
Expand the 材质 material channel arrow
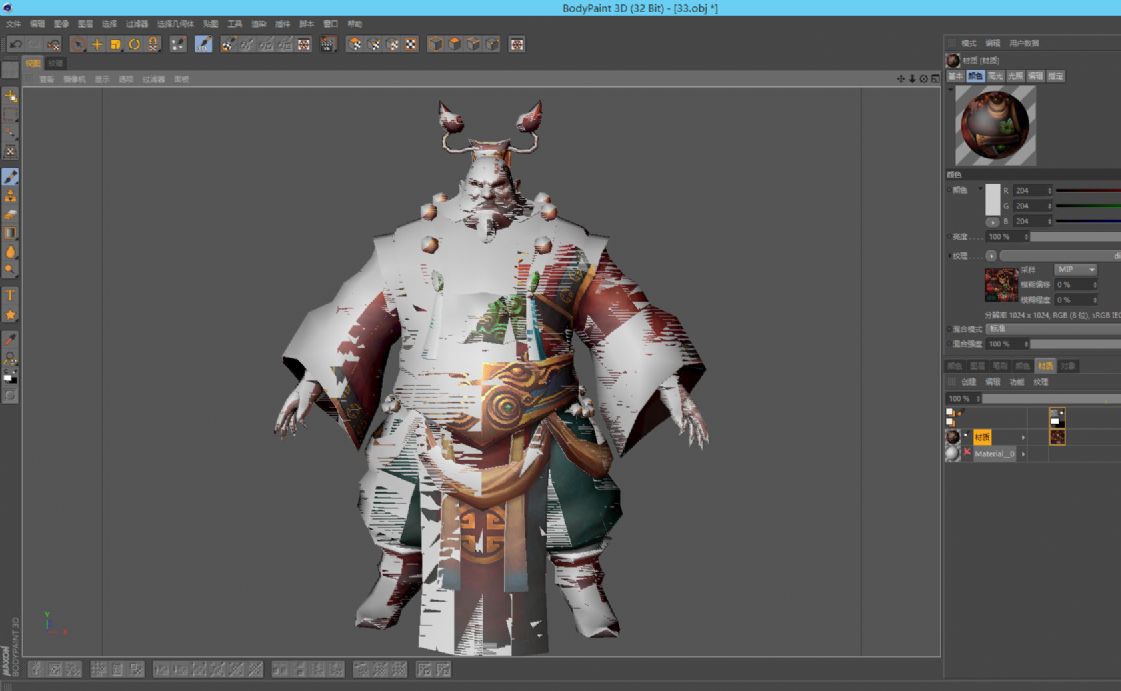pos(1023,437)
